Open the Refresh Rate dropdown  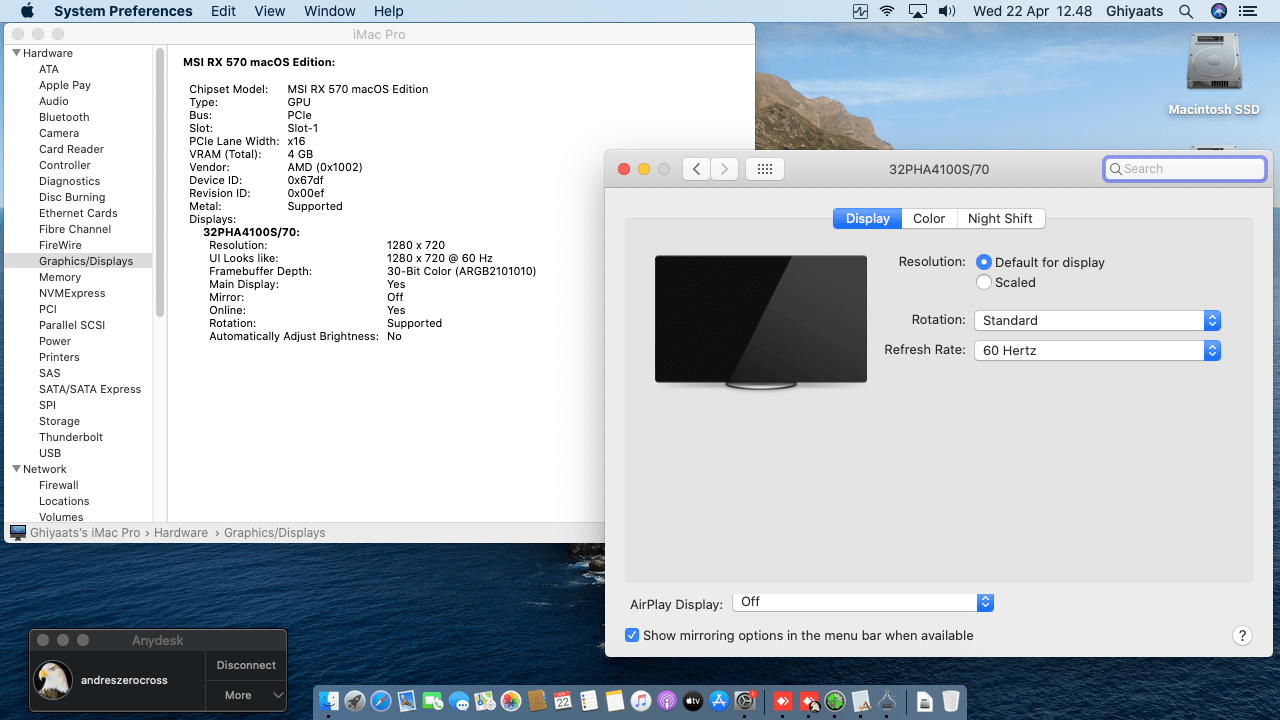pos(1097,351)
